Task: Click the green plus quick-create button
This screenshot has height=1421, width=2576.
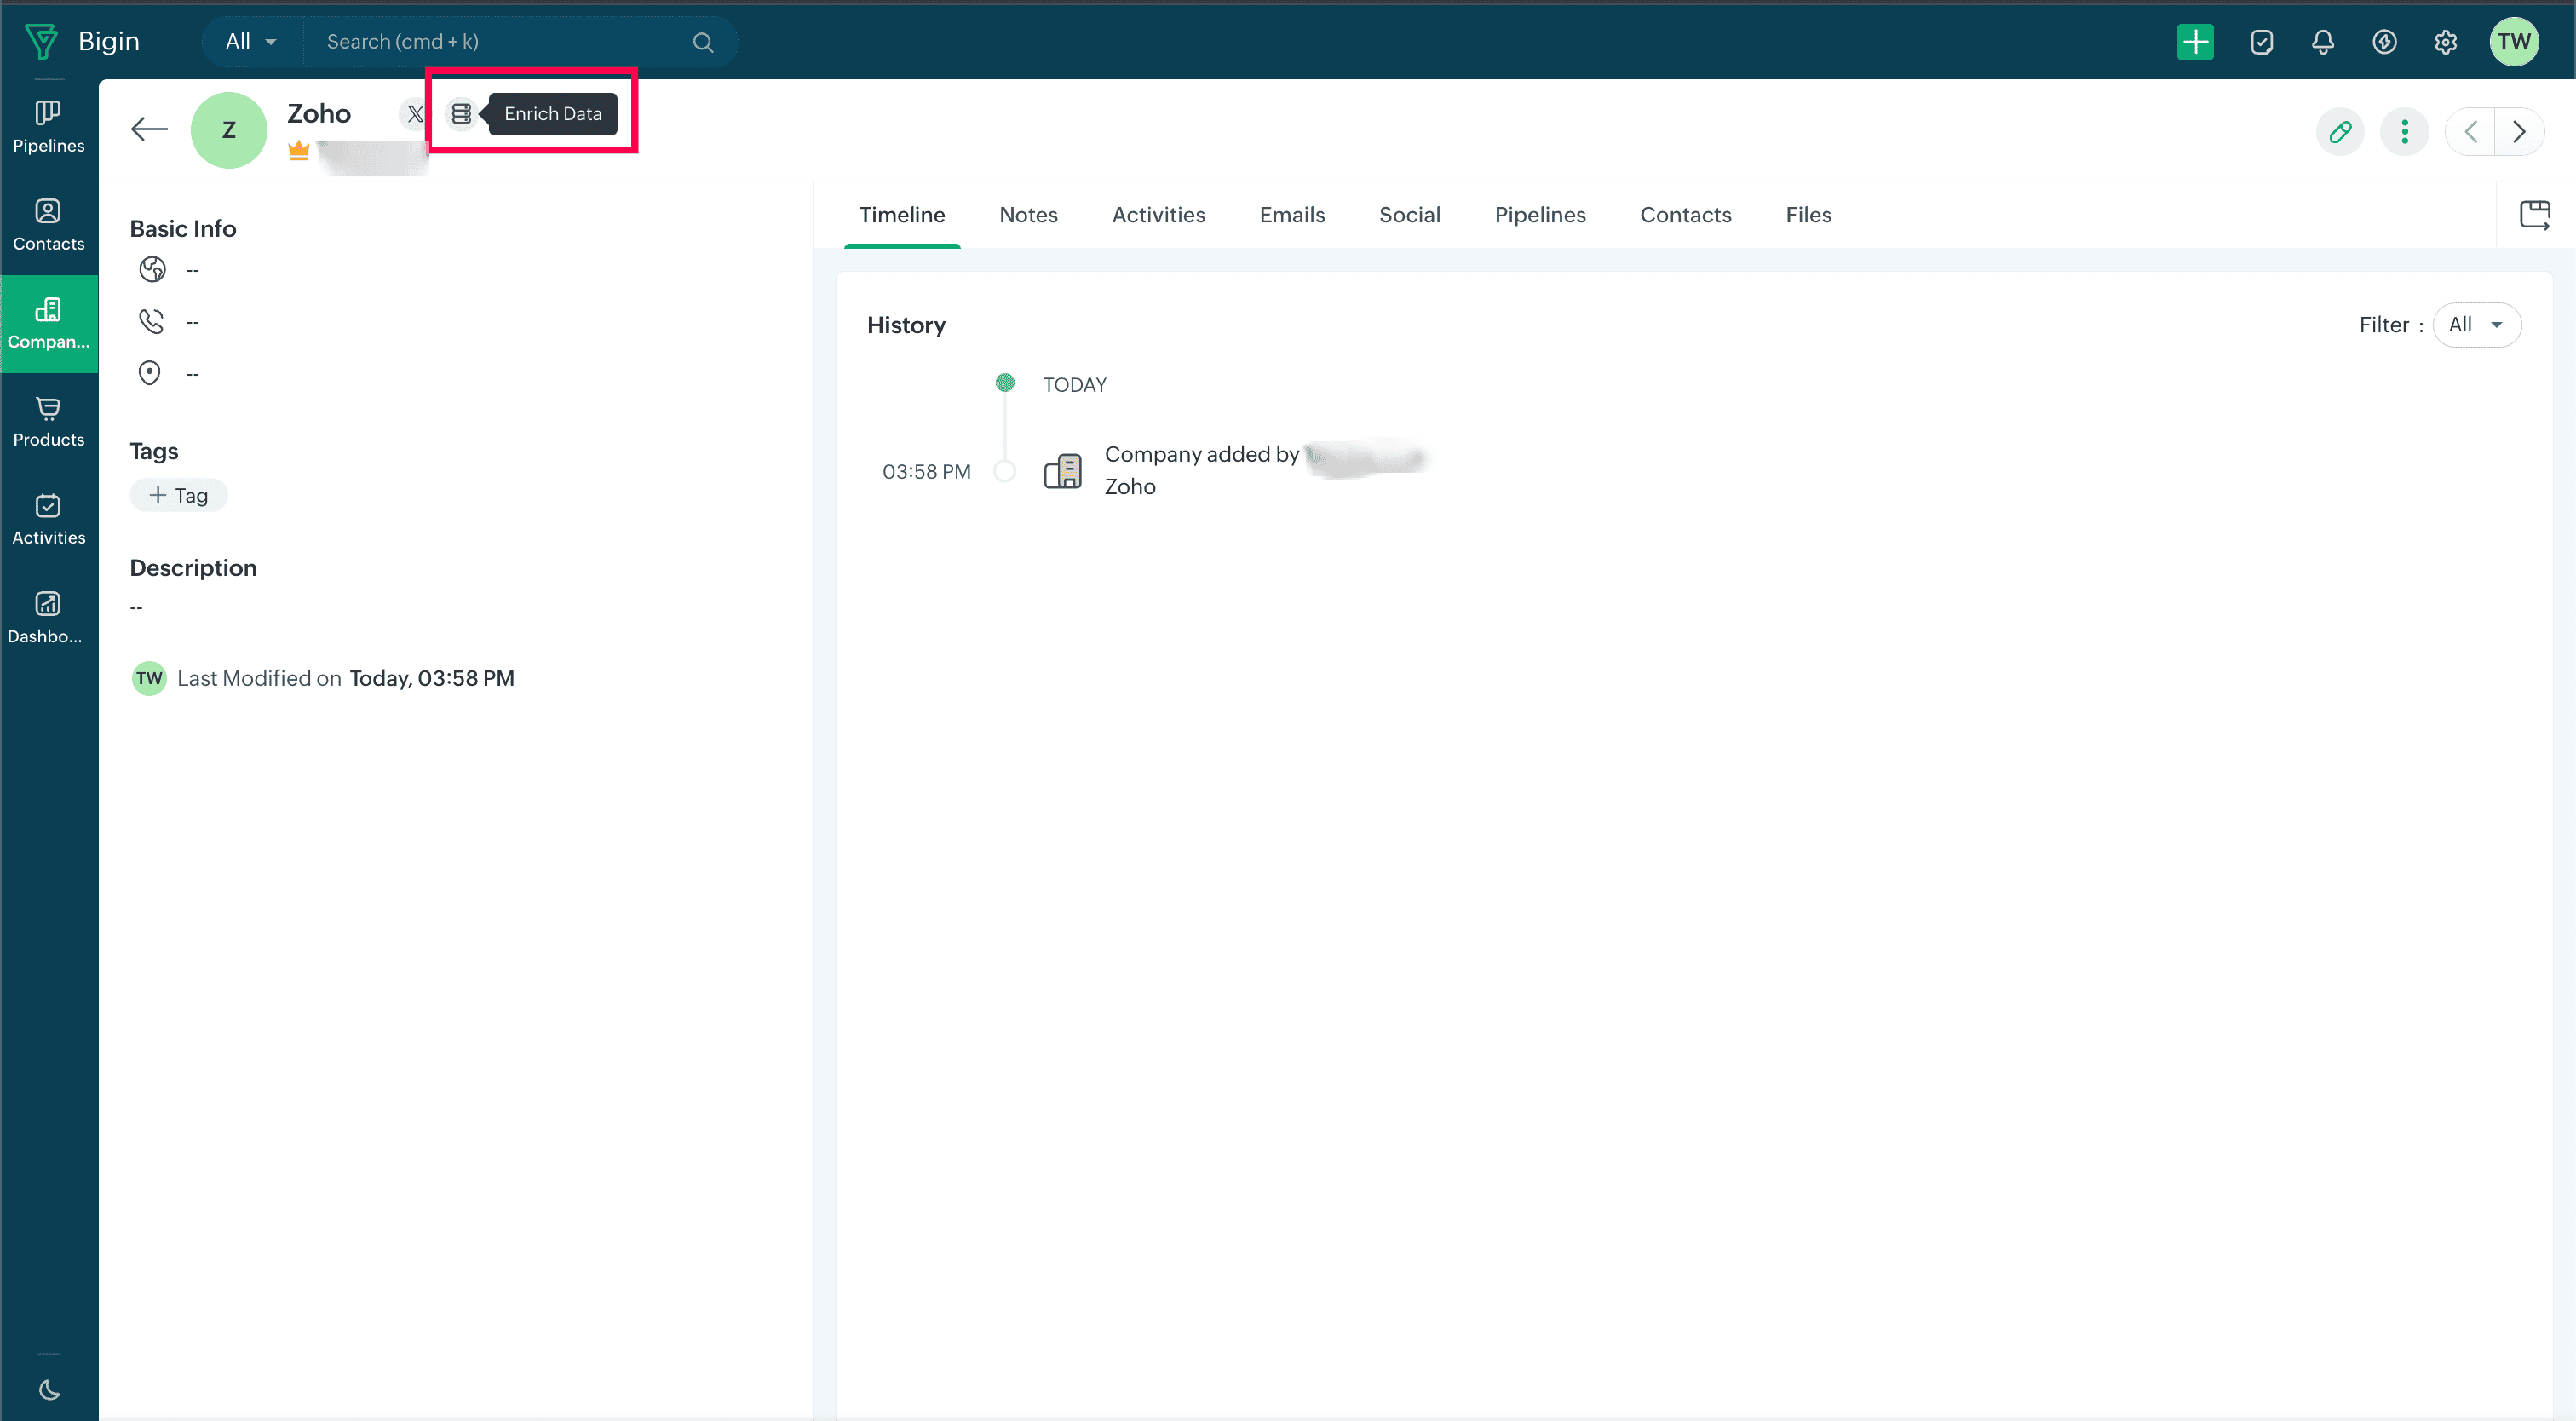Action: [2195, 42]
